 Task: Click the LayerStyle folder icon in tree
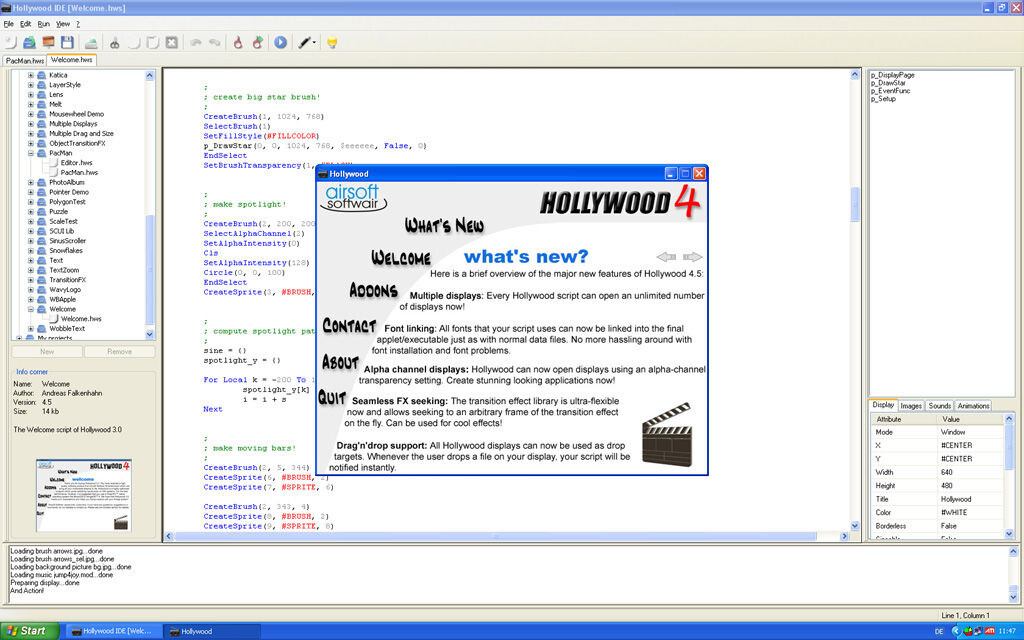pyautogui.click(x=42, y=85)
